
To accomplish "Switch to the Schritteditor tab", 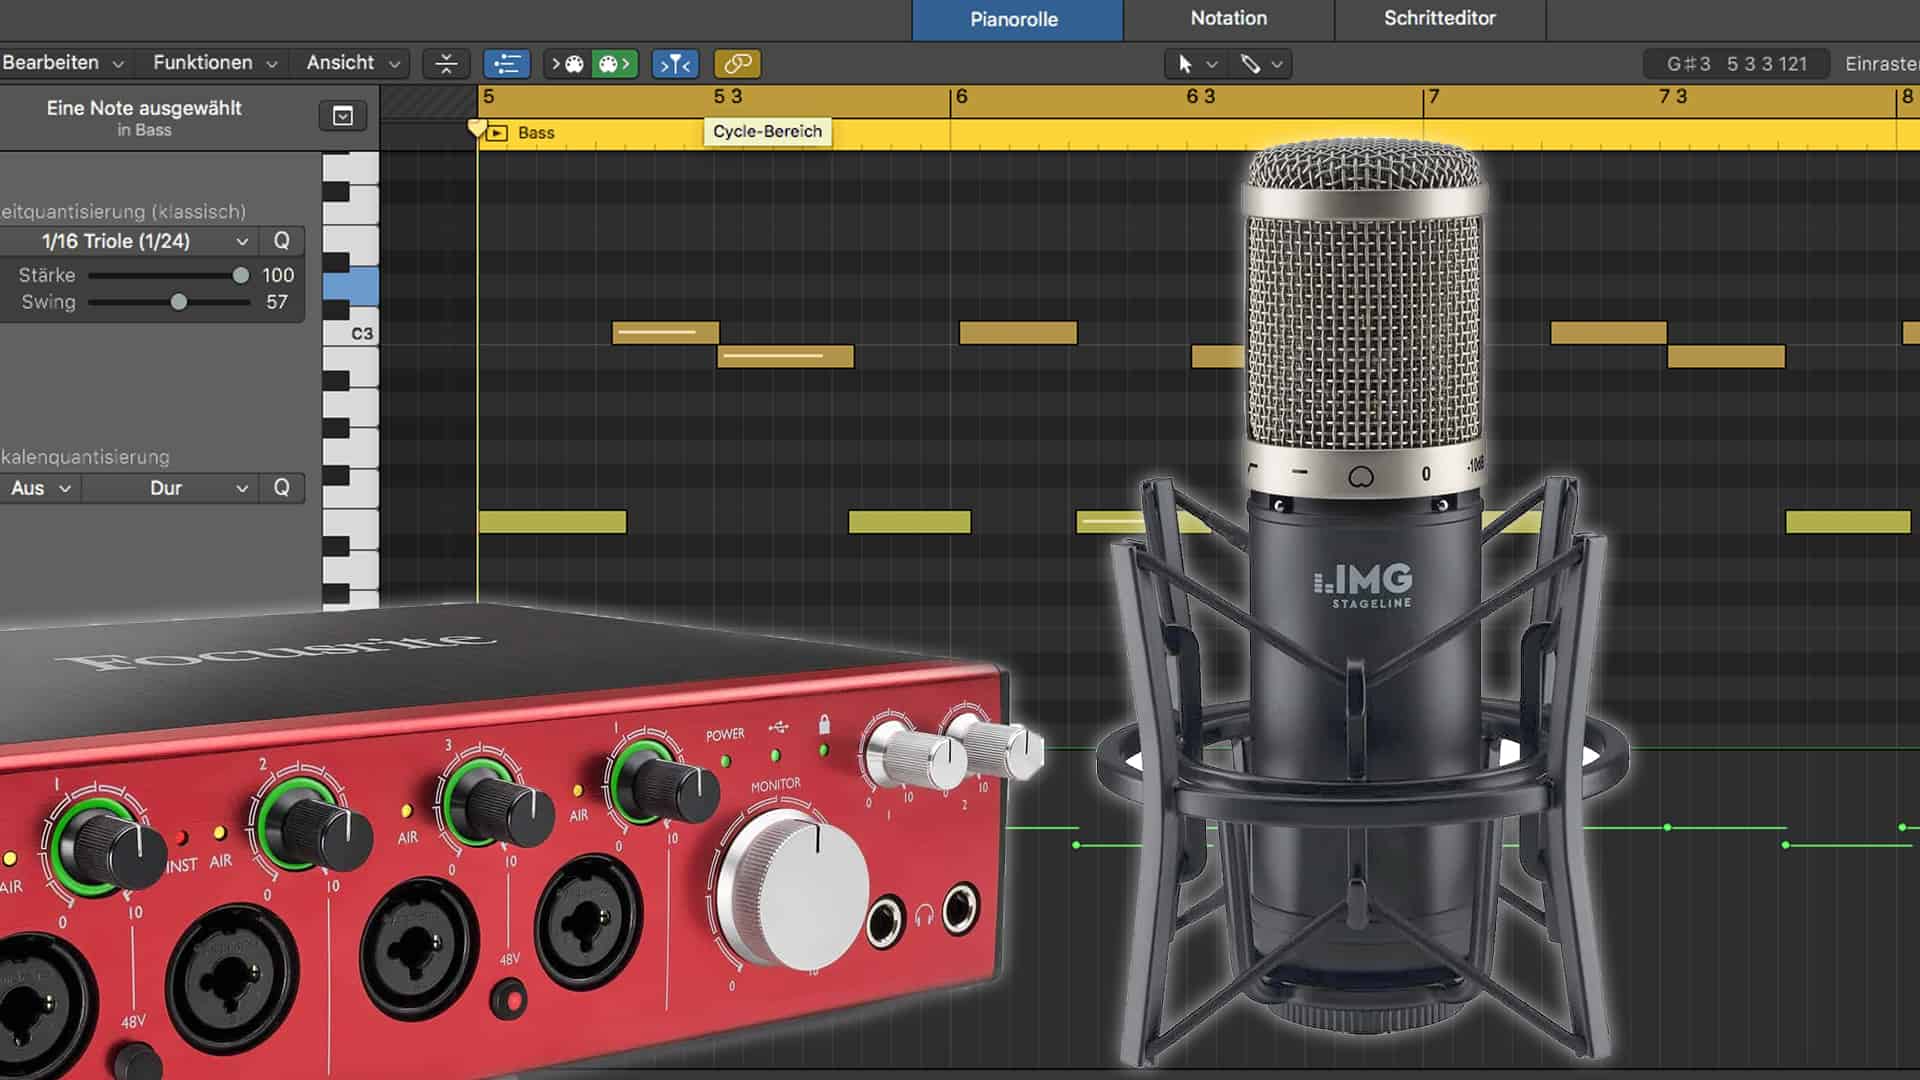I will [1440, 19].
